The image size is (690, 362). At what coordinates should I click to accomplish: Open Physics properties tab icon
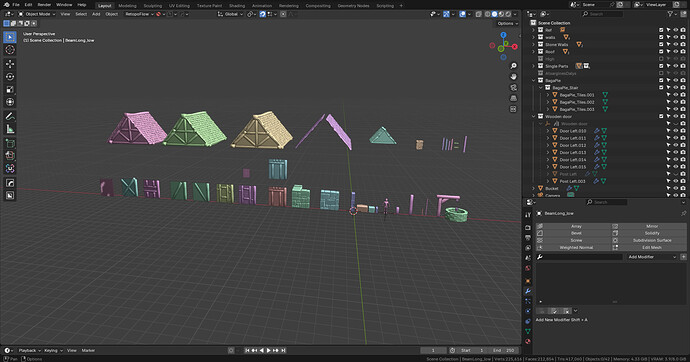coord(528,311)
